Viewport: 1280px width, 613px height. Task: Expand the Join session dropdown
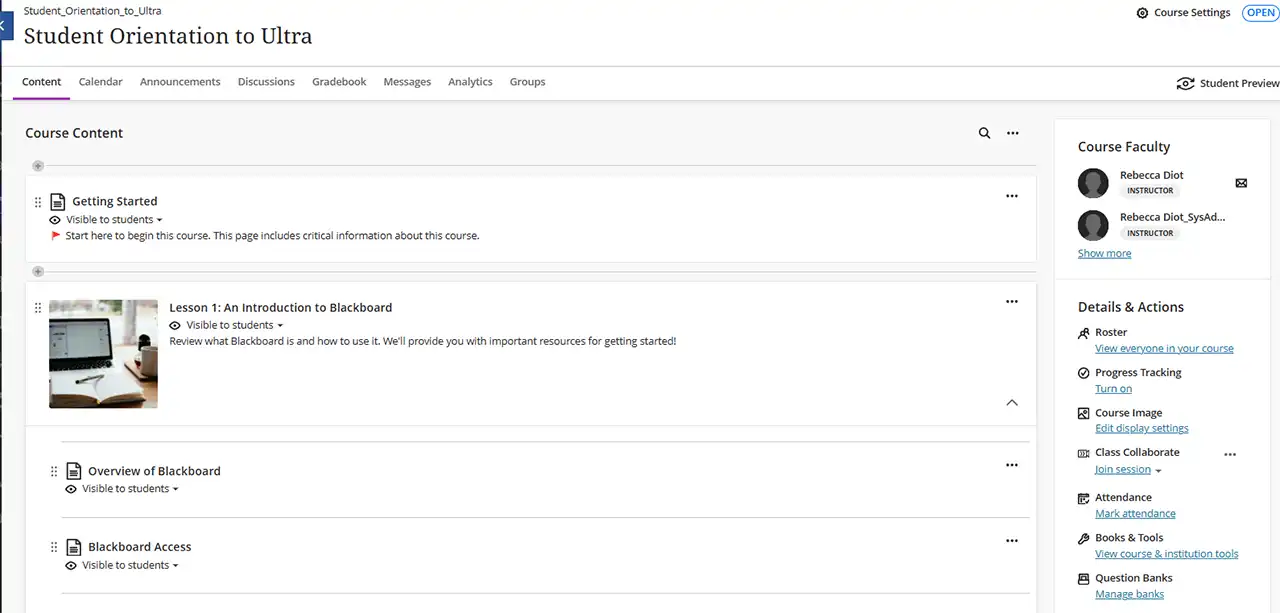[1128, 470]
